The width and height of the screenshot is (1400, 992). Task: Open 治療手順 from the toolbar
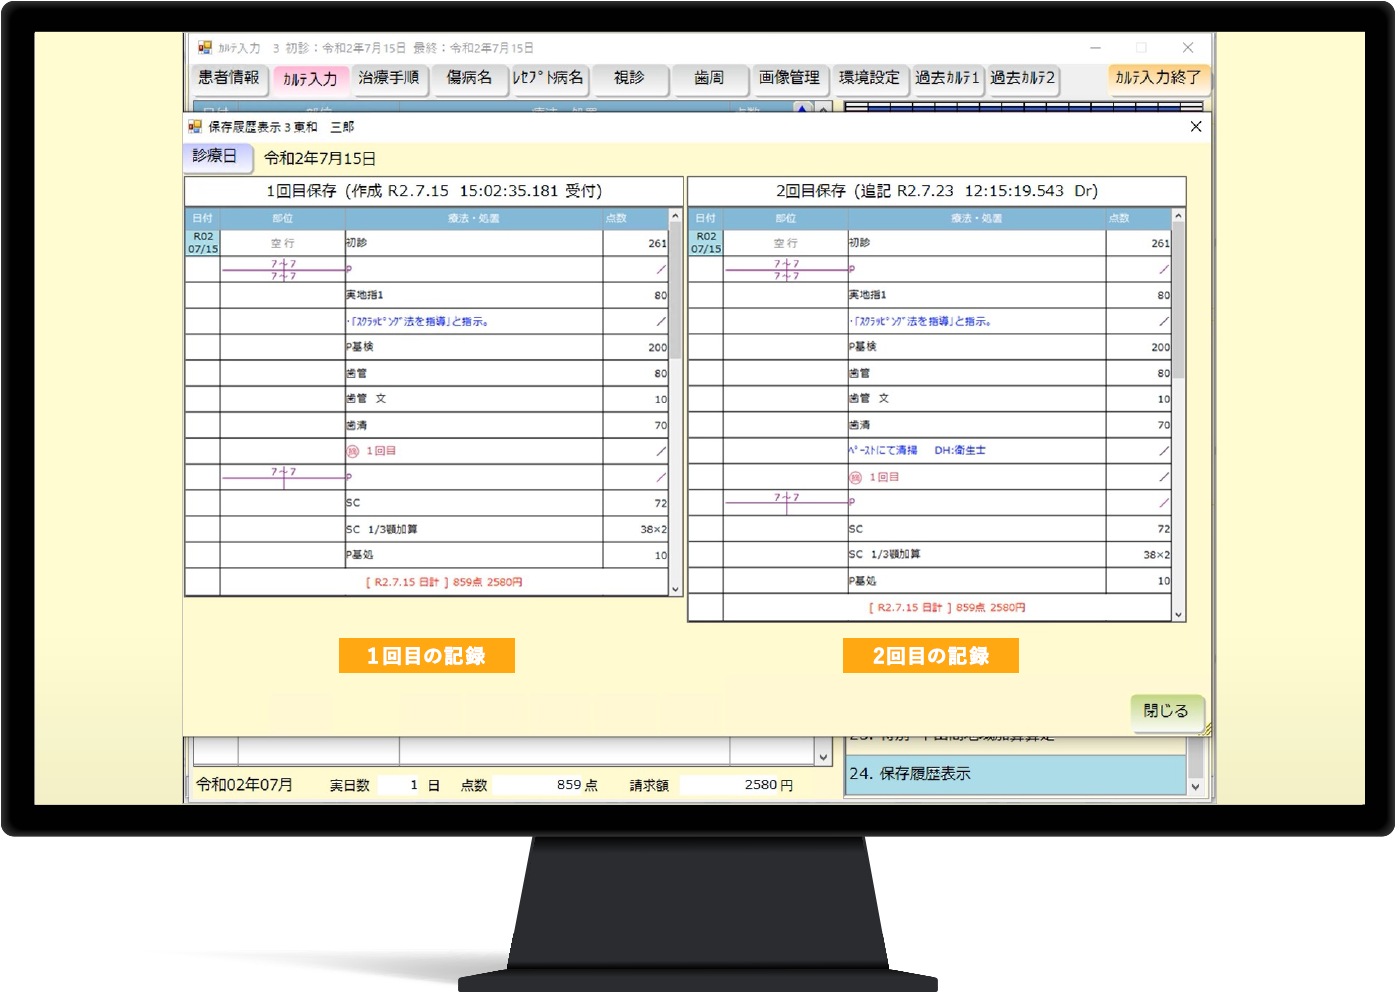(x=389, y=78)
